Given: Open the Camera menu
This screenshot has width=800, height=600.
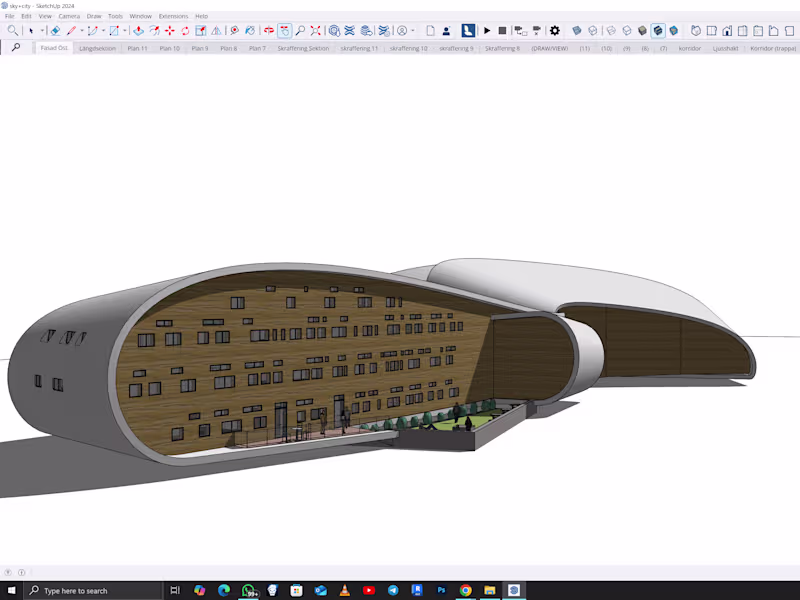Looking at the screenshot, I should pyautogui.click(x=69, y=16).
